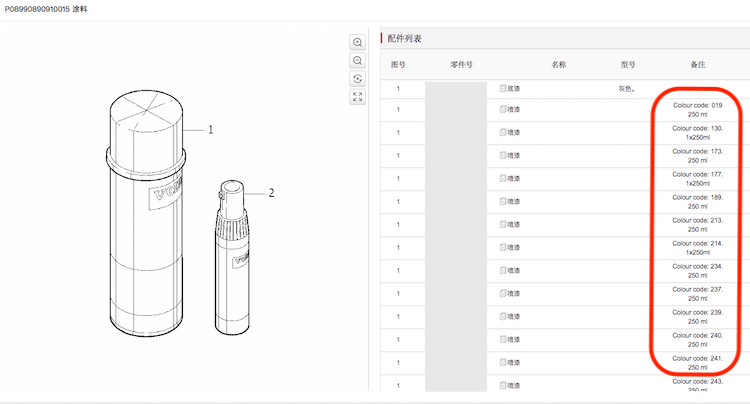Zoom out of the parts diagram
750x404 pixels.
tap(357, 60)
